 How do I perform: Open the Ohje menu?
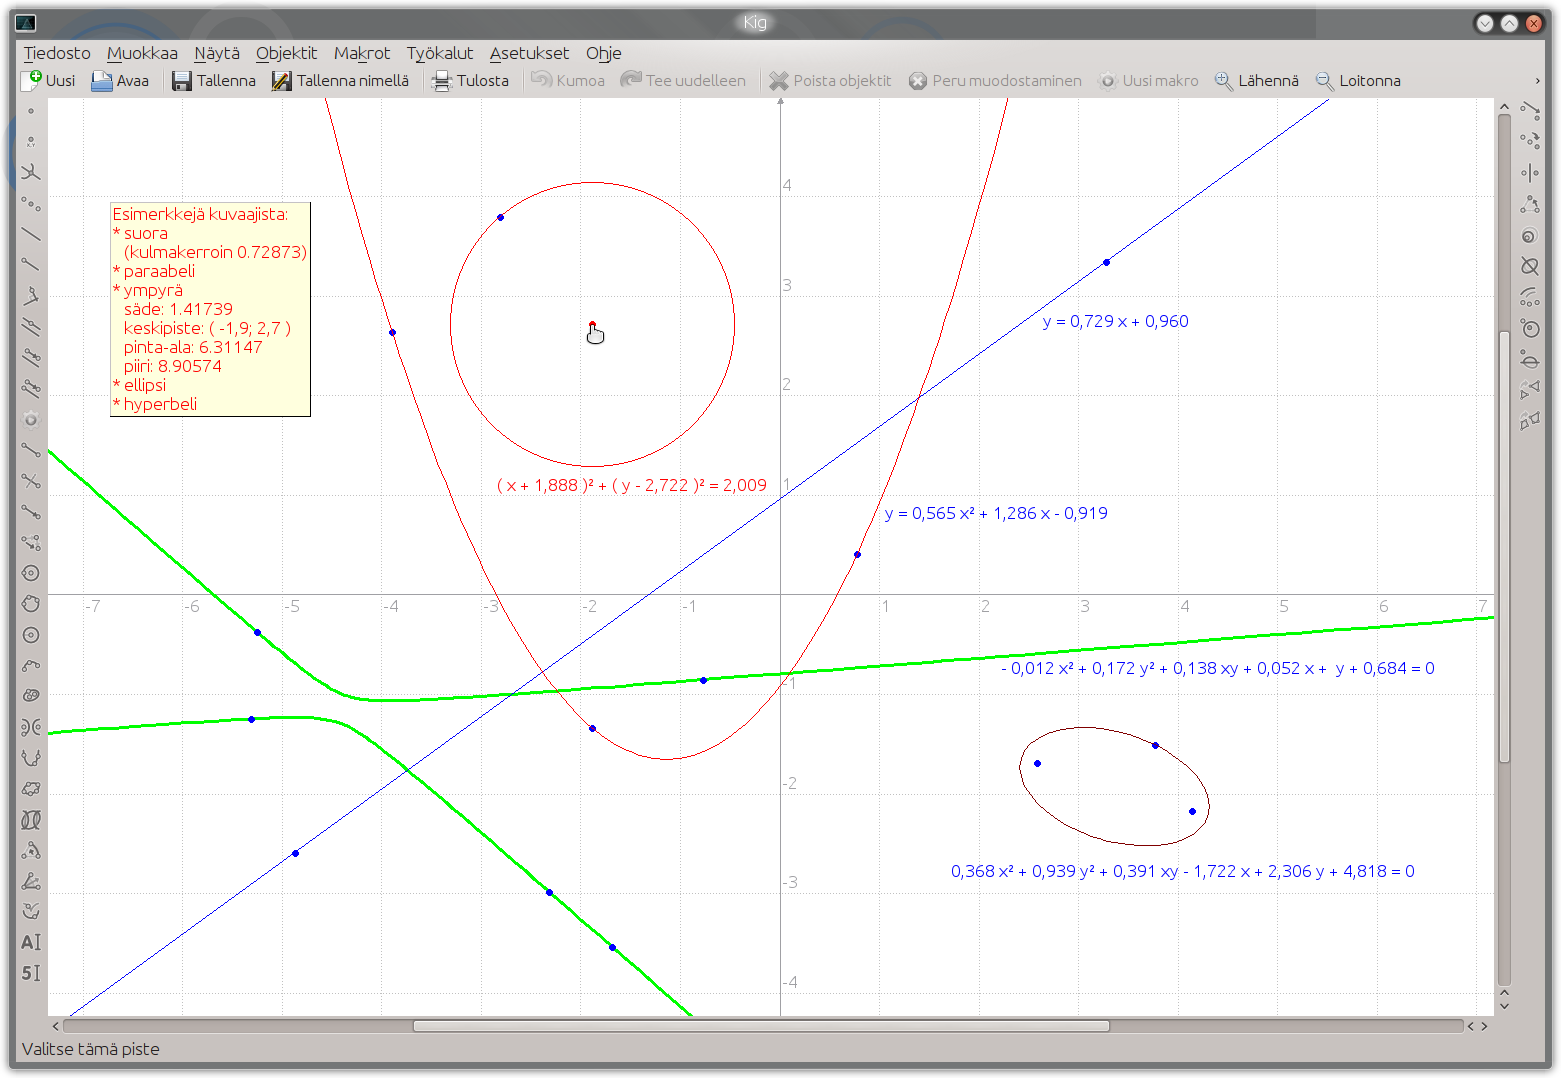604,53
